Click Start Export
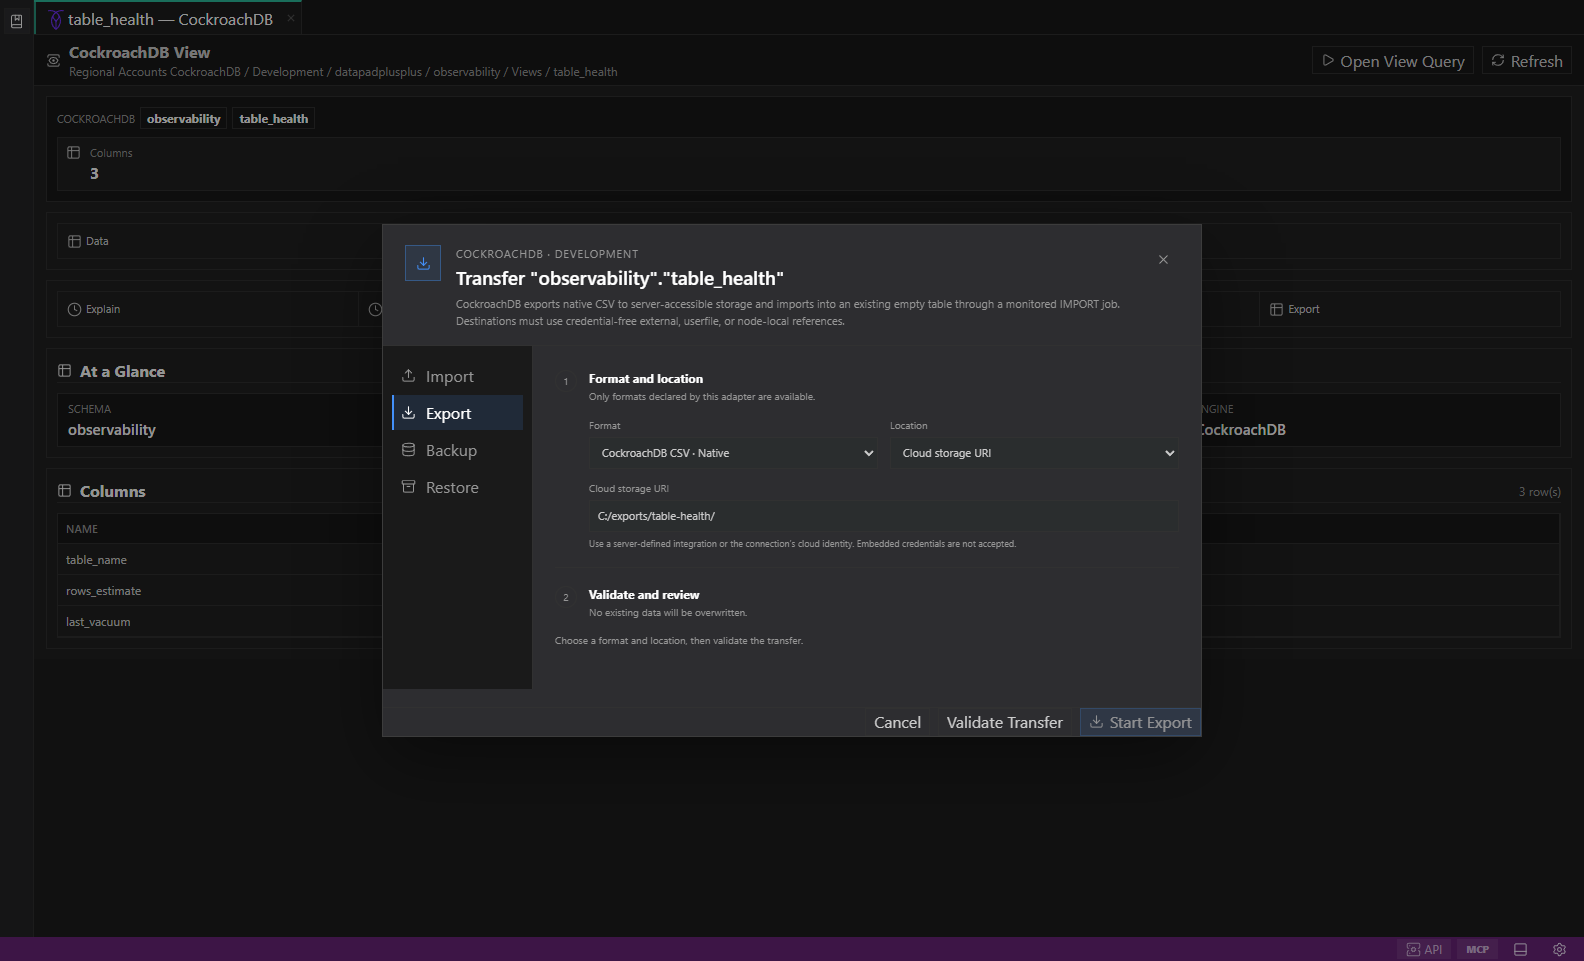This screenshot has width=1584, height=961. [1140, 722]
